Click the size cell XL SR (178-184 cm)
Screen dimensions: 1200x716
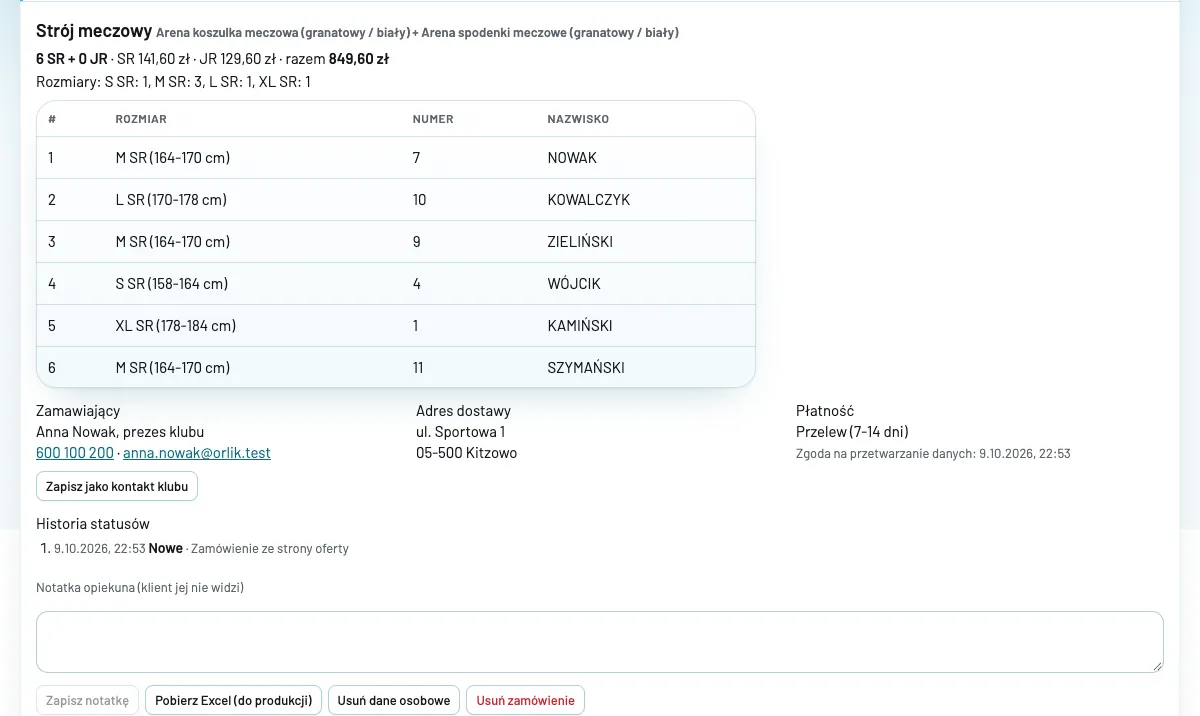click(176, 326)
